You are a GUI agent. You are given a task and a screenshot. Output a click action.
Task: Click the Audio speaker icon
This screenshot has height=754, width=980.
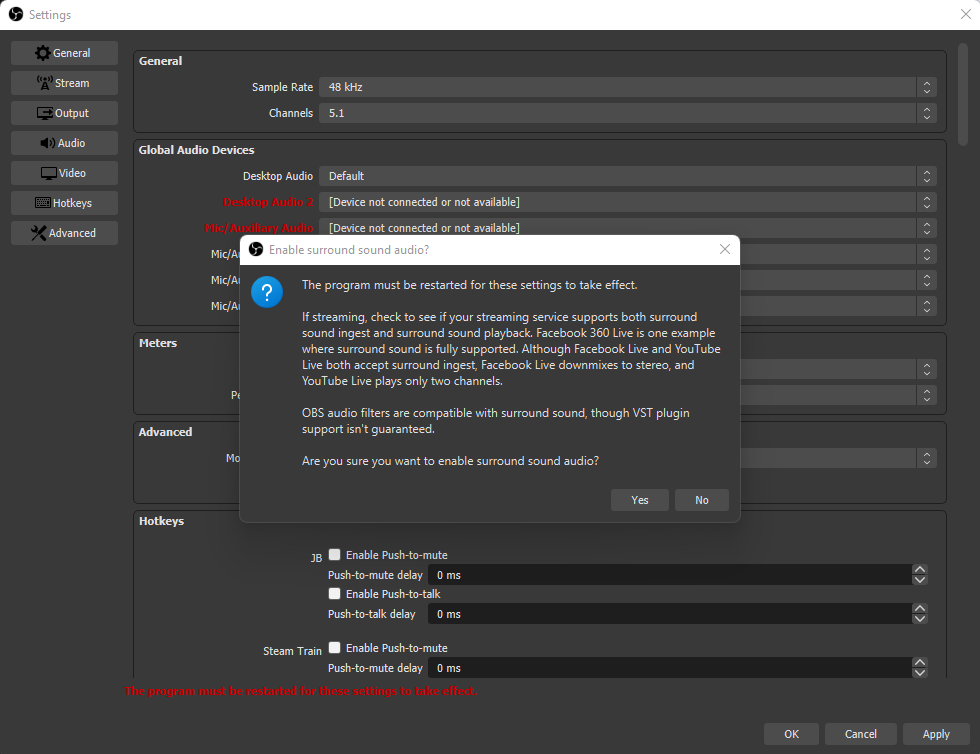click(48, 143)
